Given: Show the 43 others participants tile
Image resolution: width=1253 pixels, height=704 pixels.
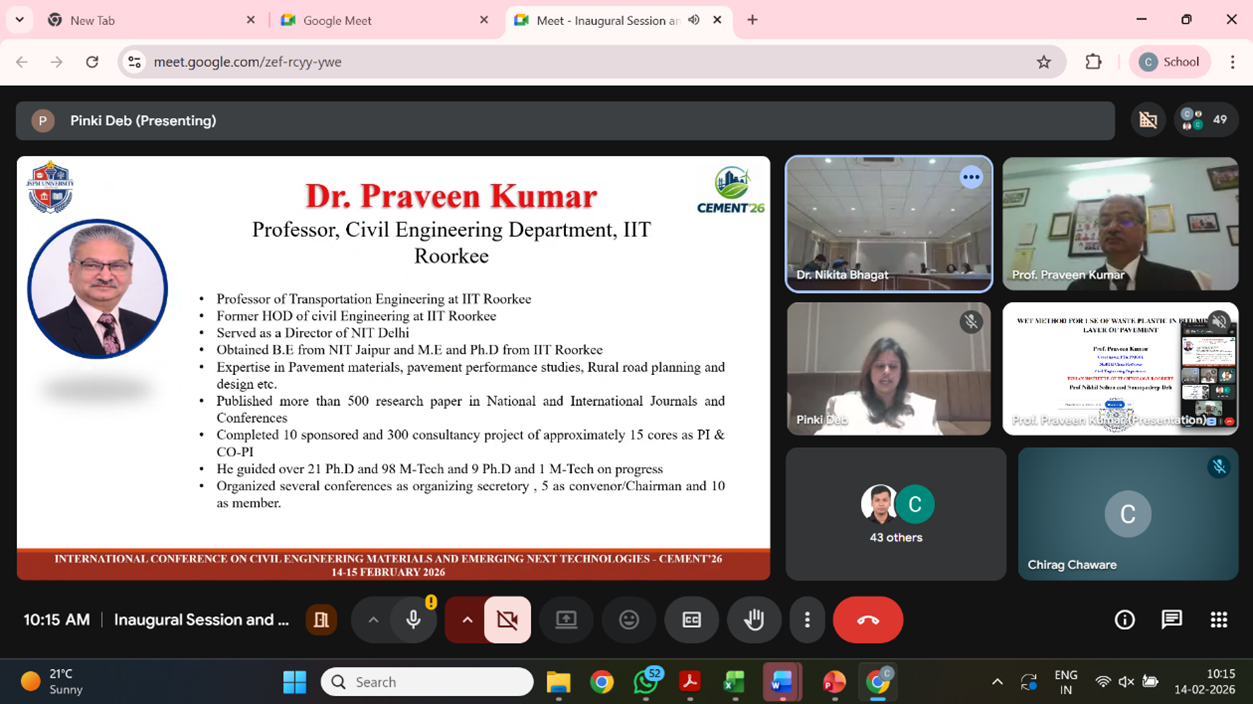Looking at the screenshot, I should [896, 514].
